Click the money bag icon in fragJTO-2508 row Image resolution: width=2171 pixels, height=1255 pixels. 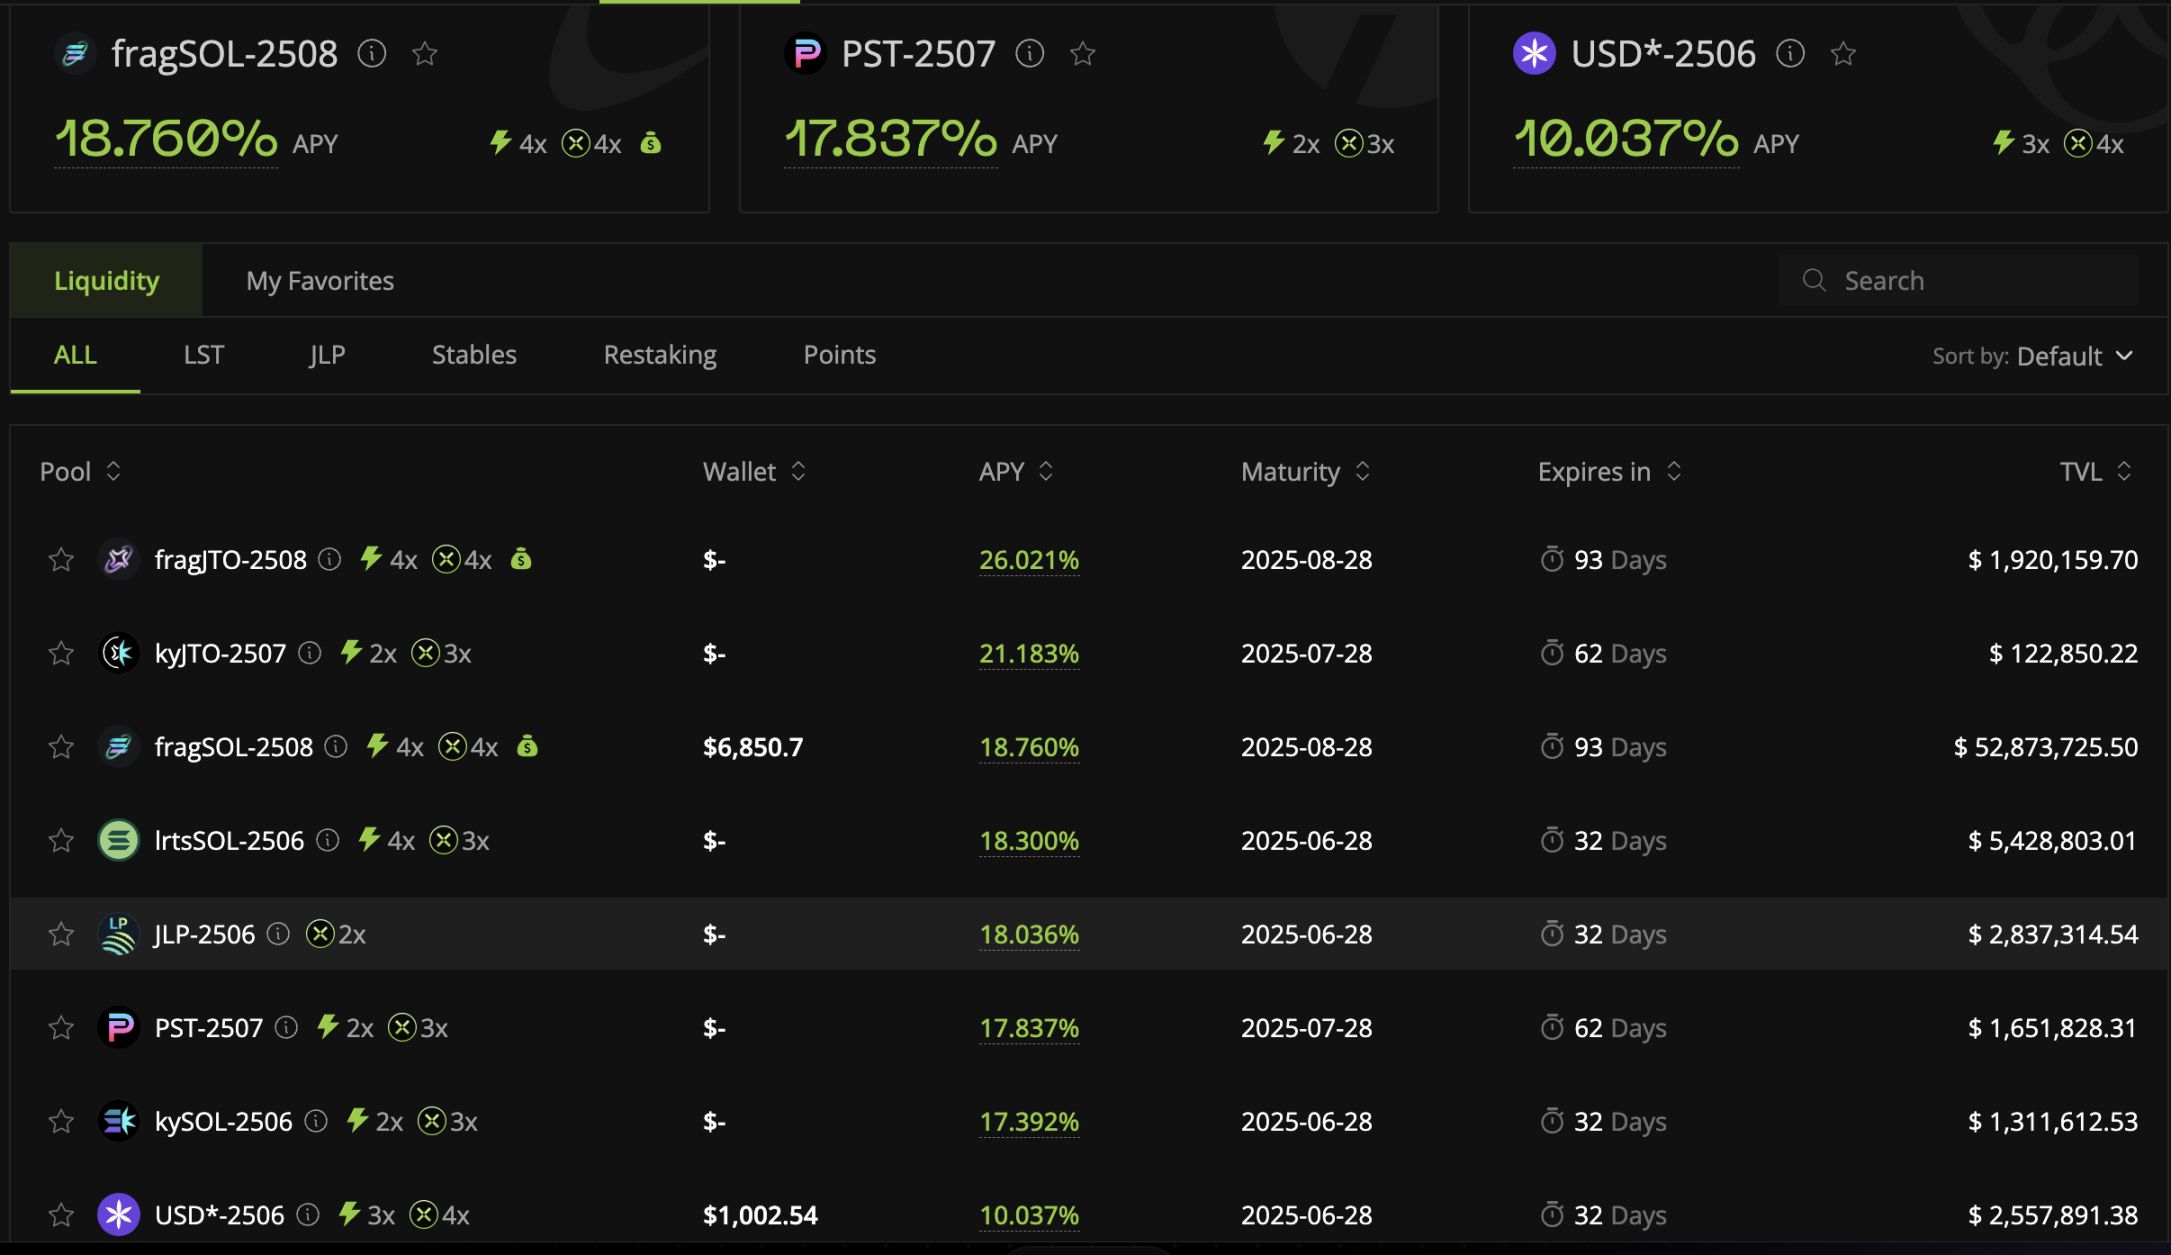521,559
